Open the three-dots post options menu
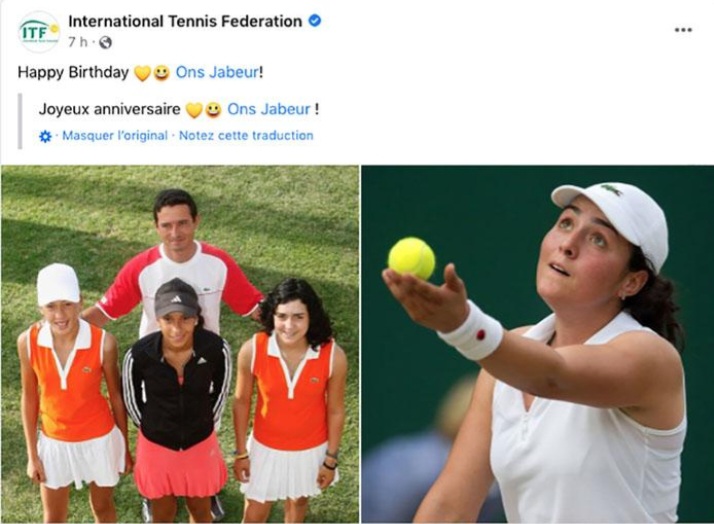This screenshot has width=714, height=524. (683, 30)
